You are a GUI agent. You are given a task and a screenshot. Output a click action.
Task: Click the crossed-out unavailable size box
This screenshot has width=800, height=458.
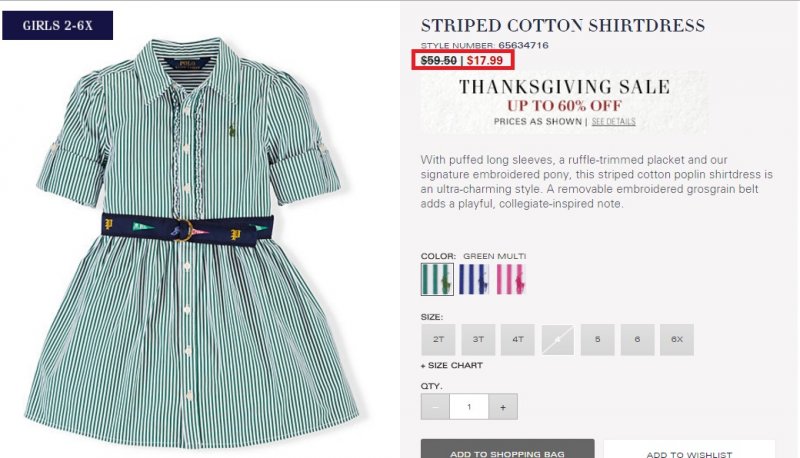[x=558, y=339]
